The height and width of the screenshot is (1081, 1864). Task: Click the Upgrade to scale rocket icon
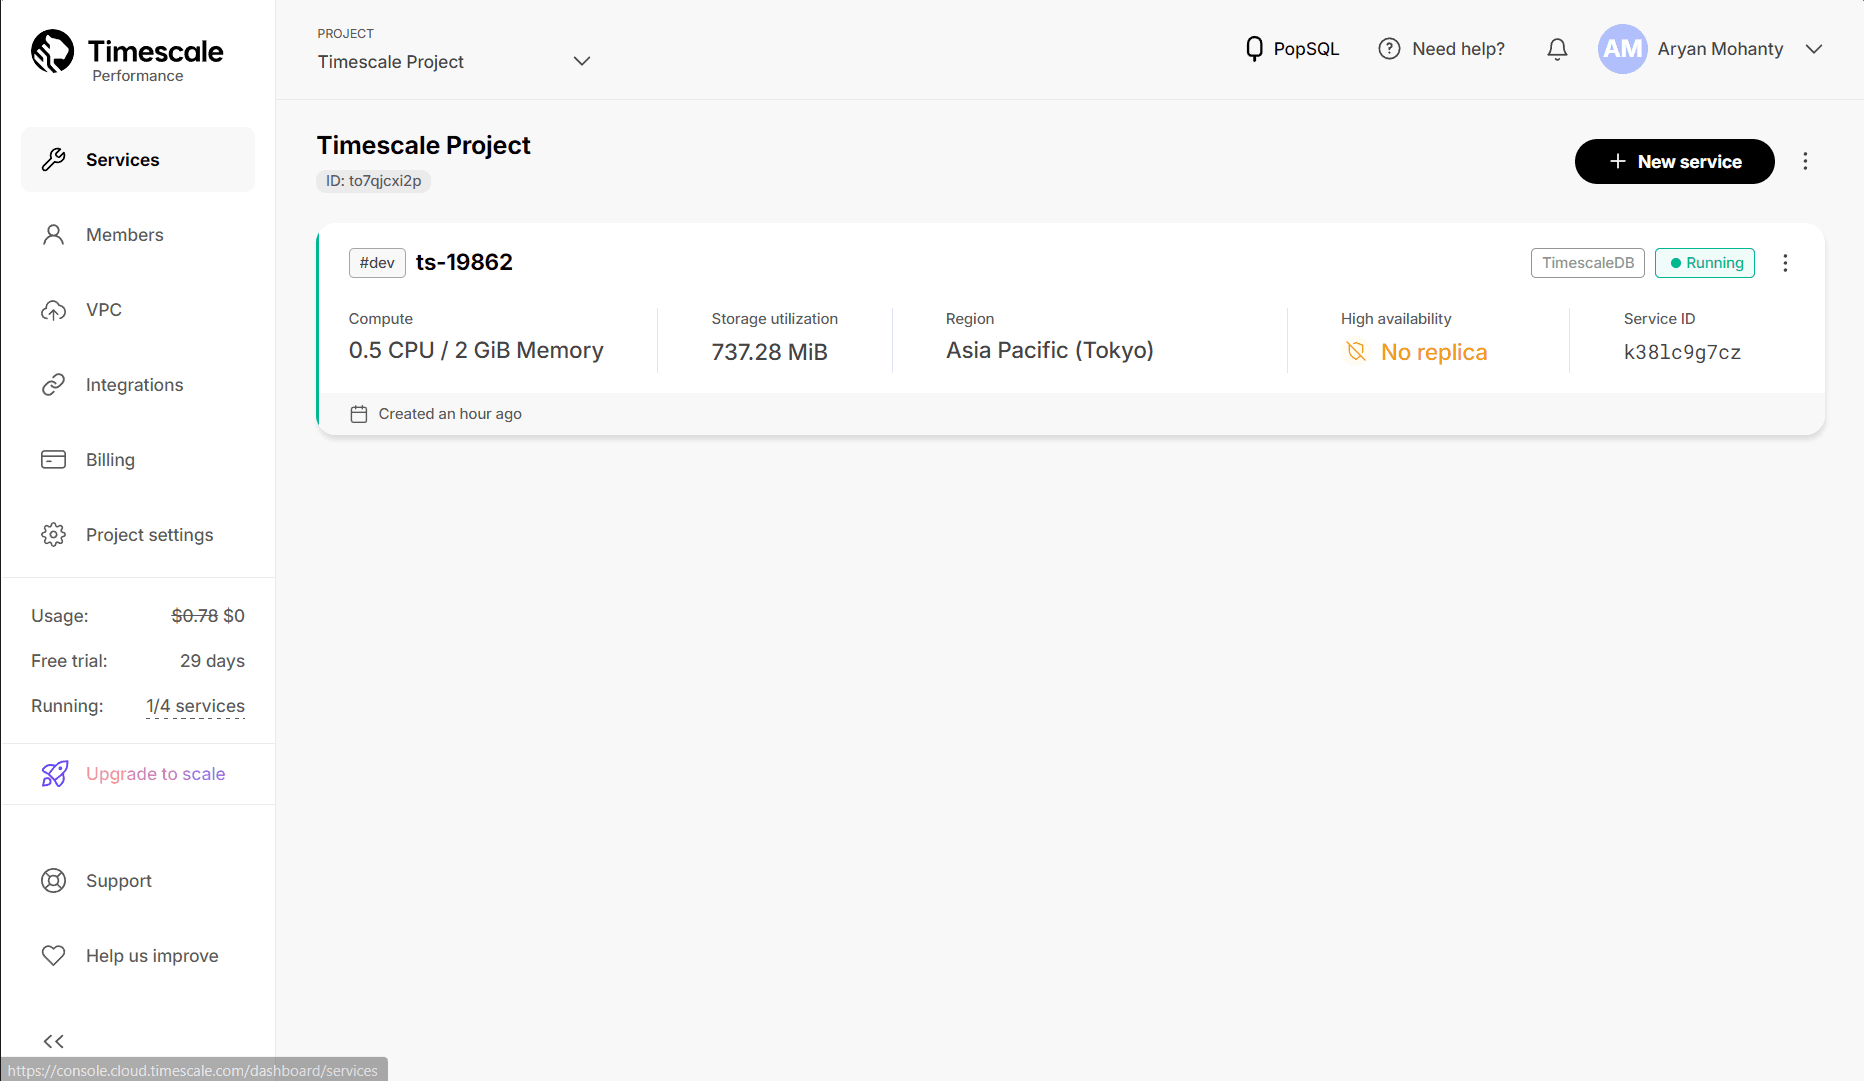pyautogui.click(x=54, y=774)
